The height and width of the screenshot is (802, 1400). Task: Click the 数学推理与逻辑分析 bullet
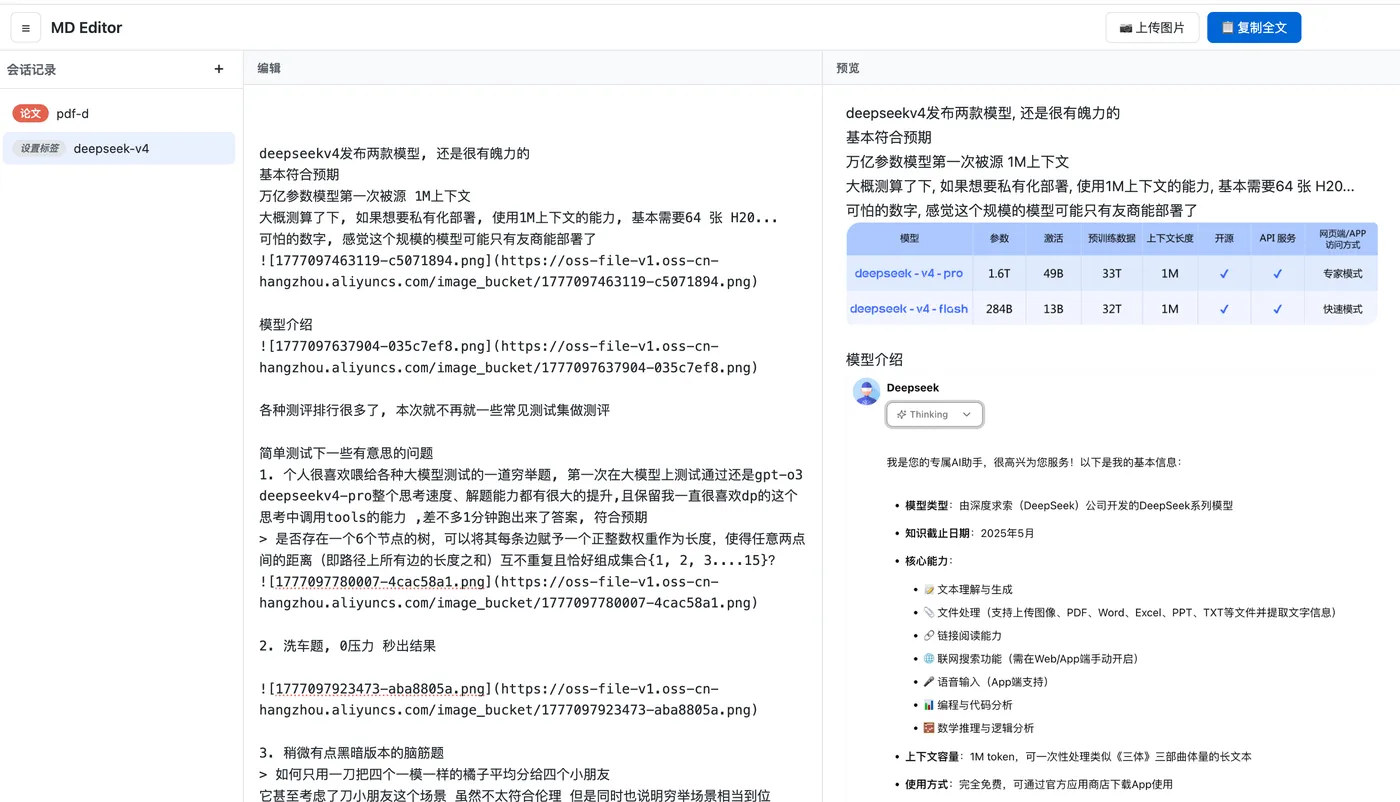[979, 728]
